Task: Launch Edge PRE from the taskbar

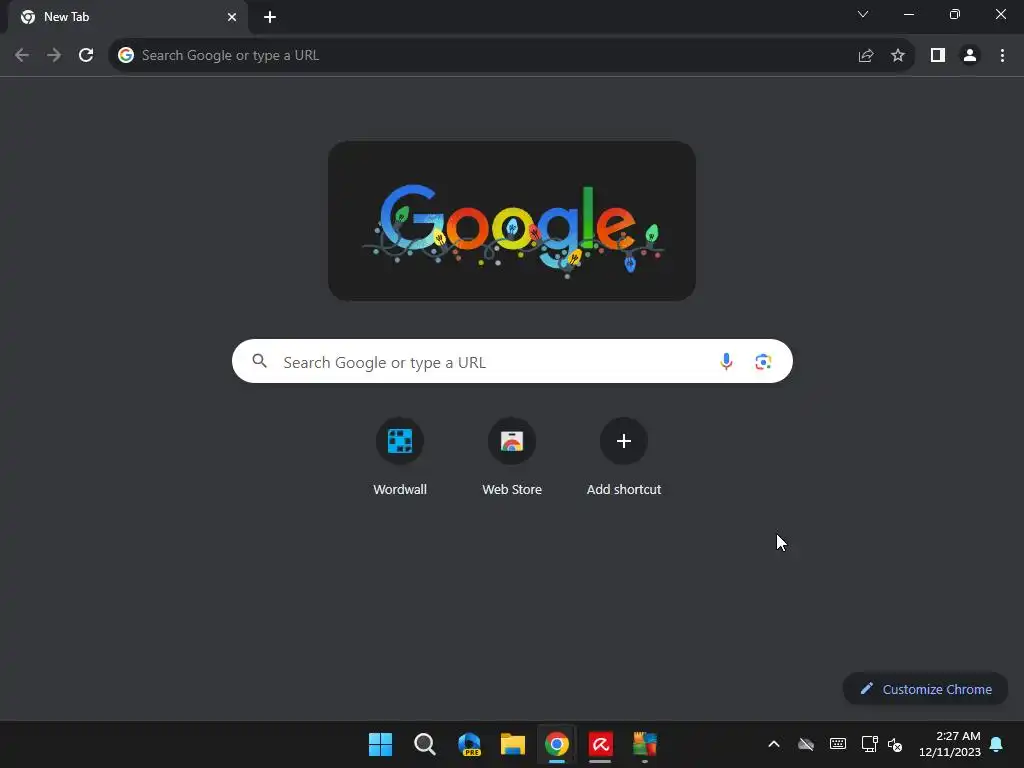Action: tap(469, 744)
